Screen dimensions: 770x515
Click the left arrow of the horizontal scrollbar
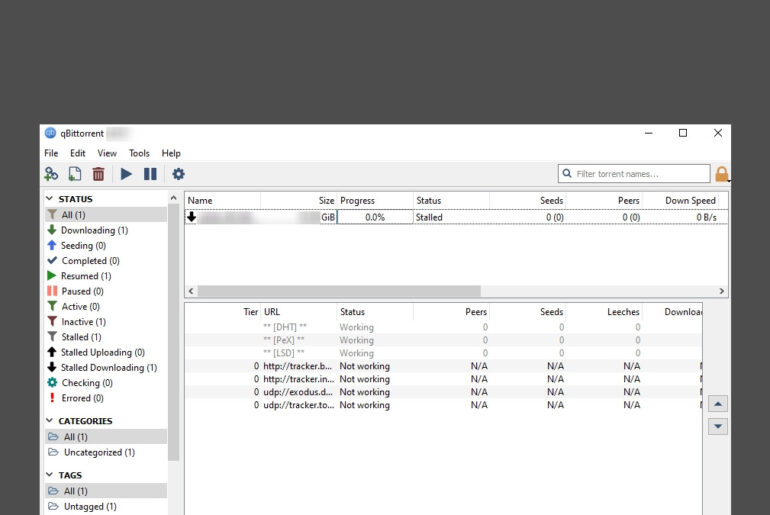[x=191, y=291]
